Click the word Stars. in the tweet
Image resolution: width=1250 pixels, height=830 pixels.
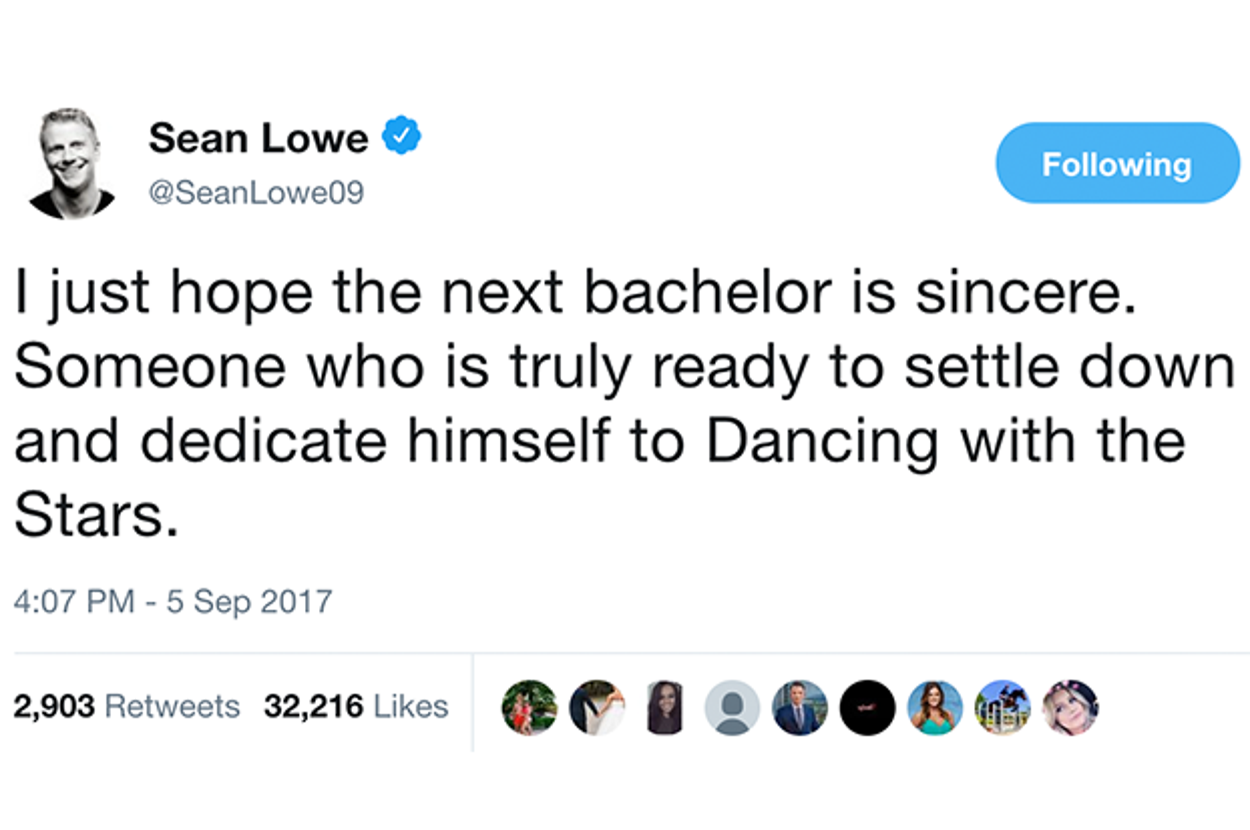[96, 518]
